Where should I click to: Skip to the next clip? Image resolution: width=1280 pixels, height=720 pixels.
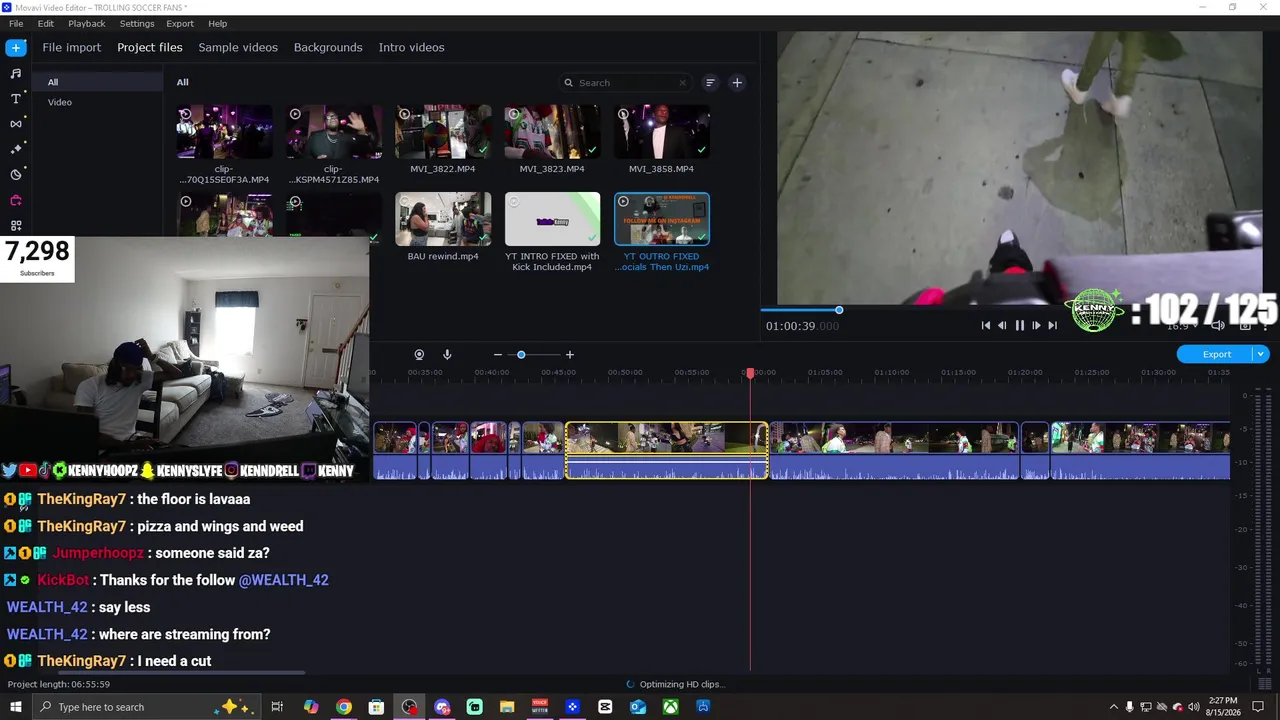coord(1052,326)
